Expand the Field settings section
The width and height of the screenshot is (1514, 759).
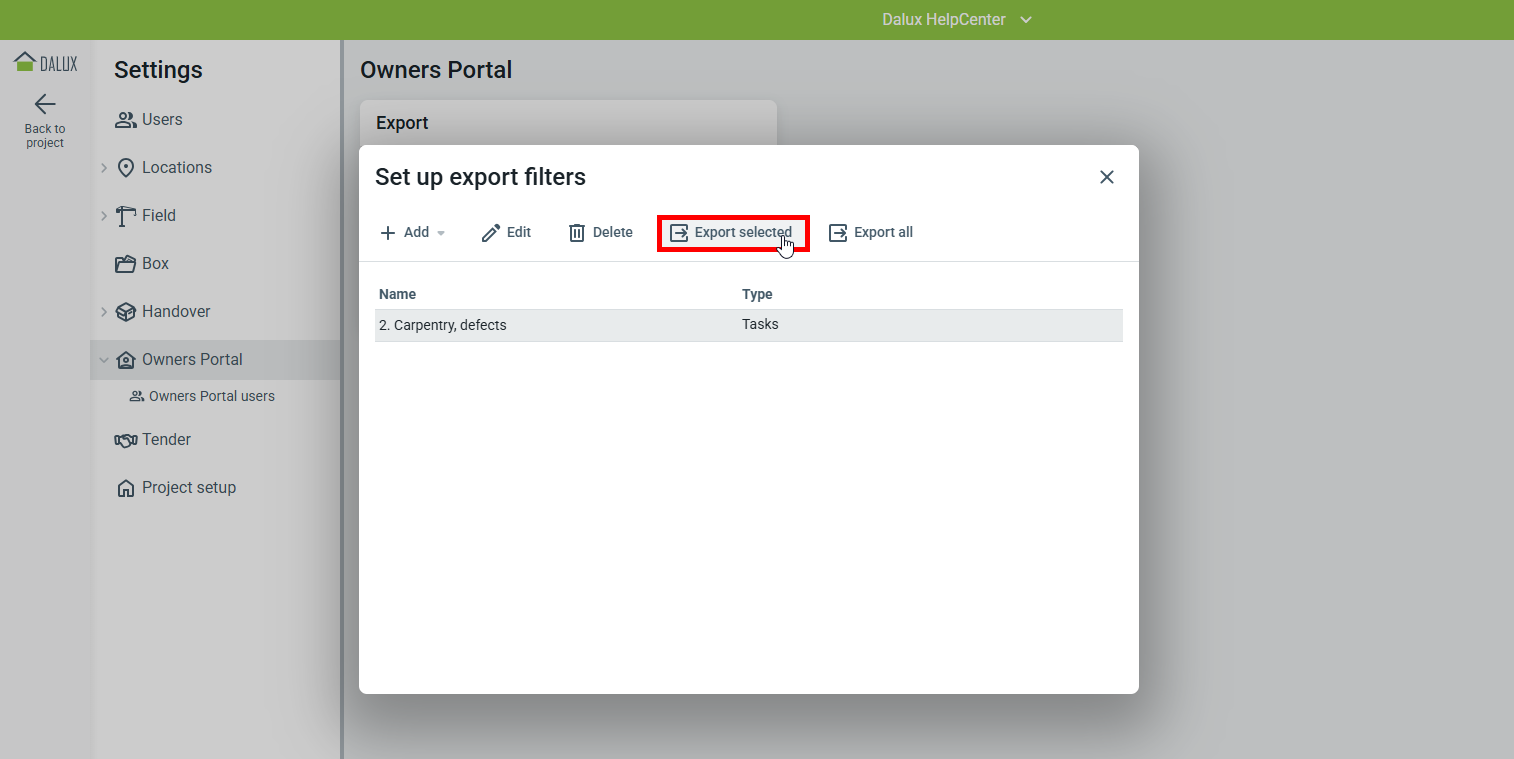click(x=104, y=216)
